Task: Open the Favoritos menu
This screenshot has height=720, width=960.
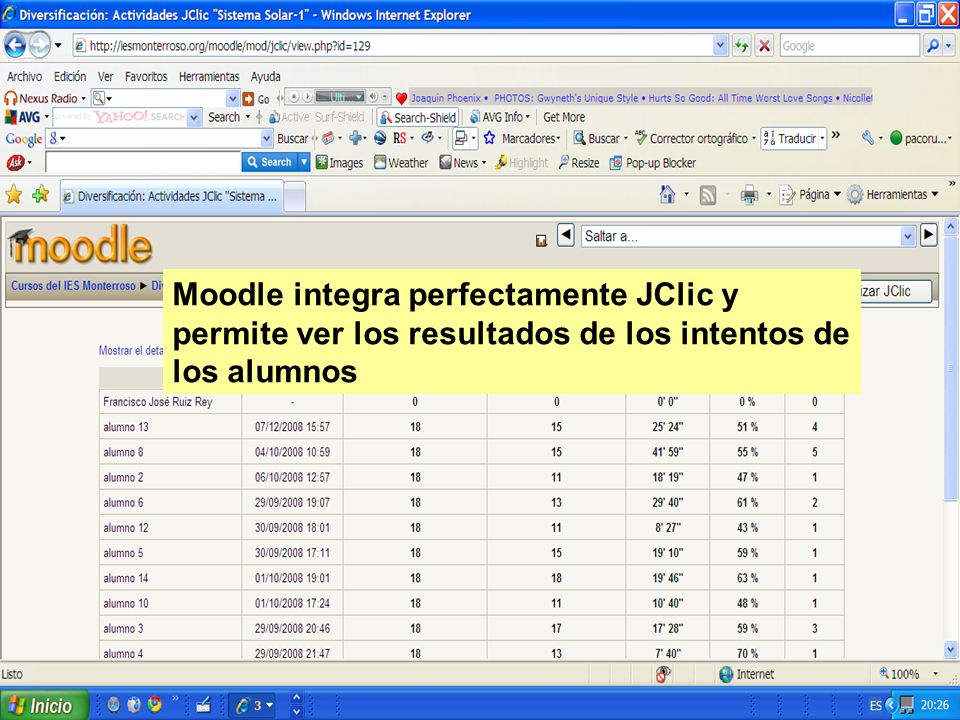Action: click(146, 77)
